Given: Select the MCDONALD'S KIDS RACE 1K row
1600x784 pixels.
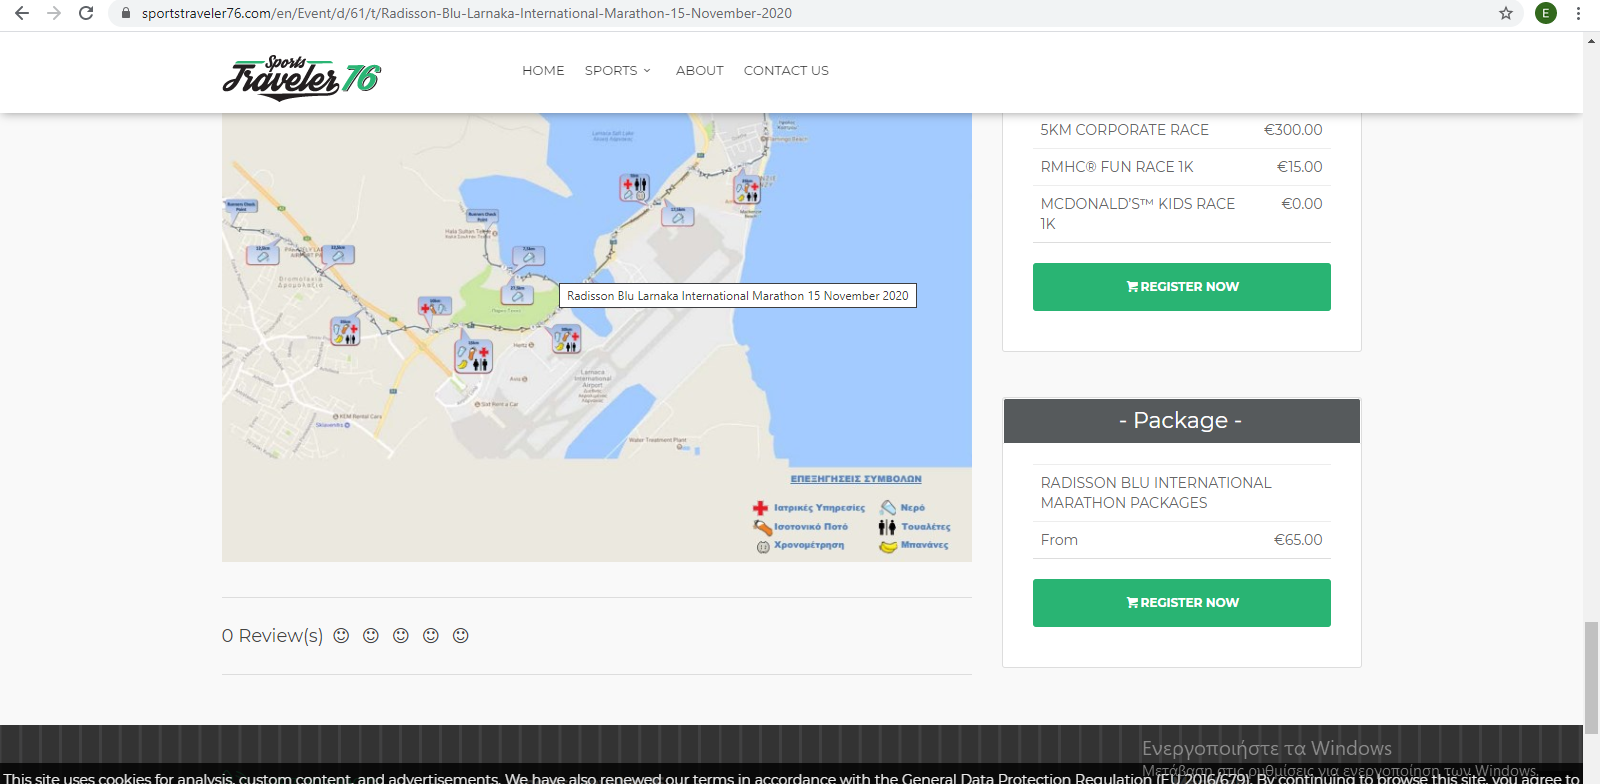Looking at the screenshot, I should click(x=1182, y=214).
